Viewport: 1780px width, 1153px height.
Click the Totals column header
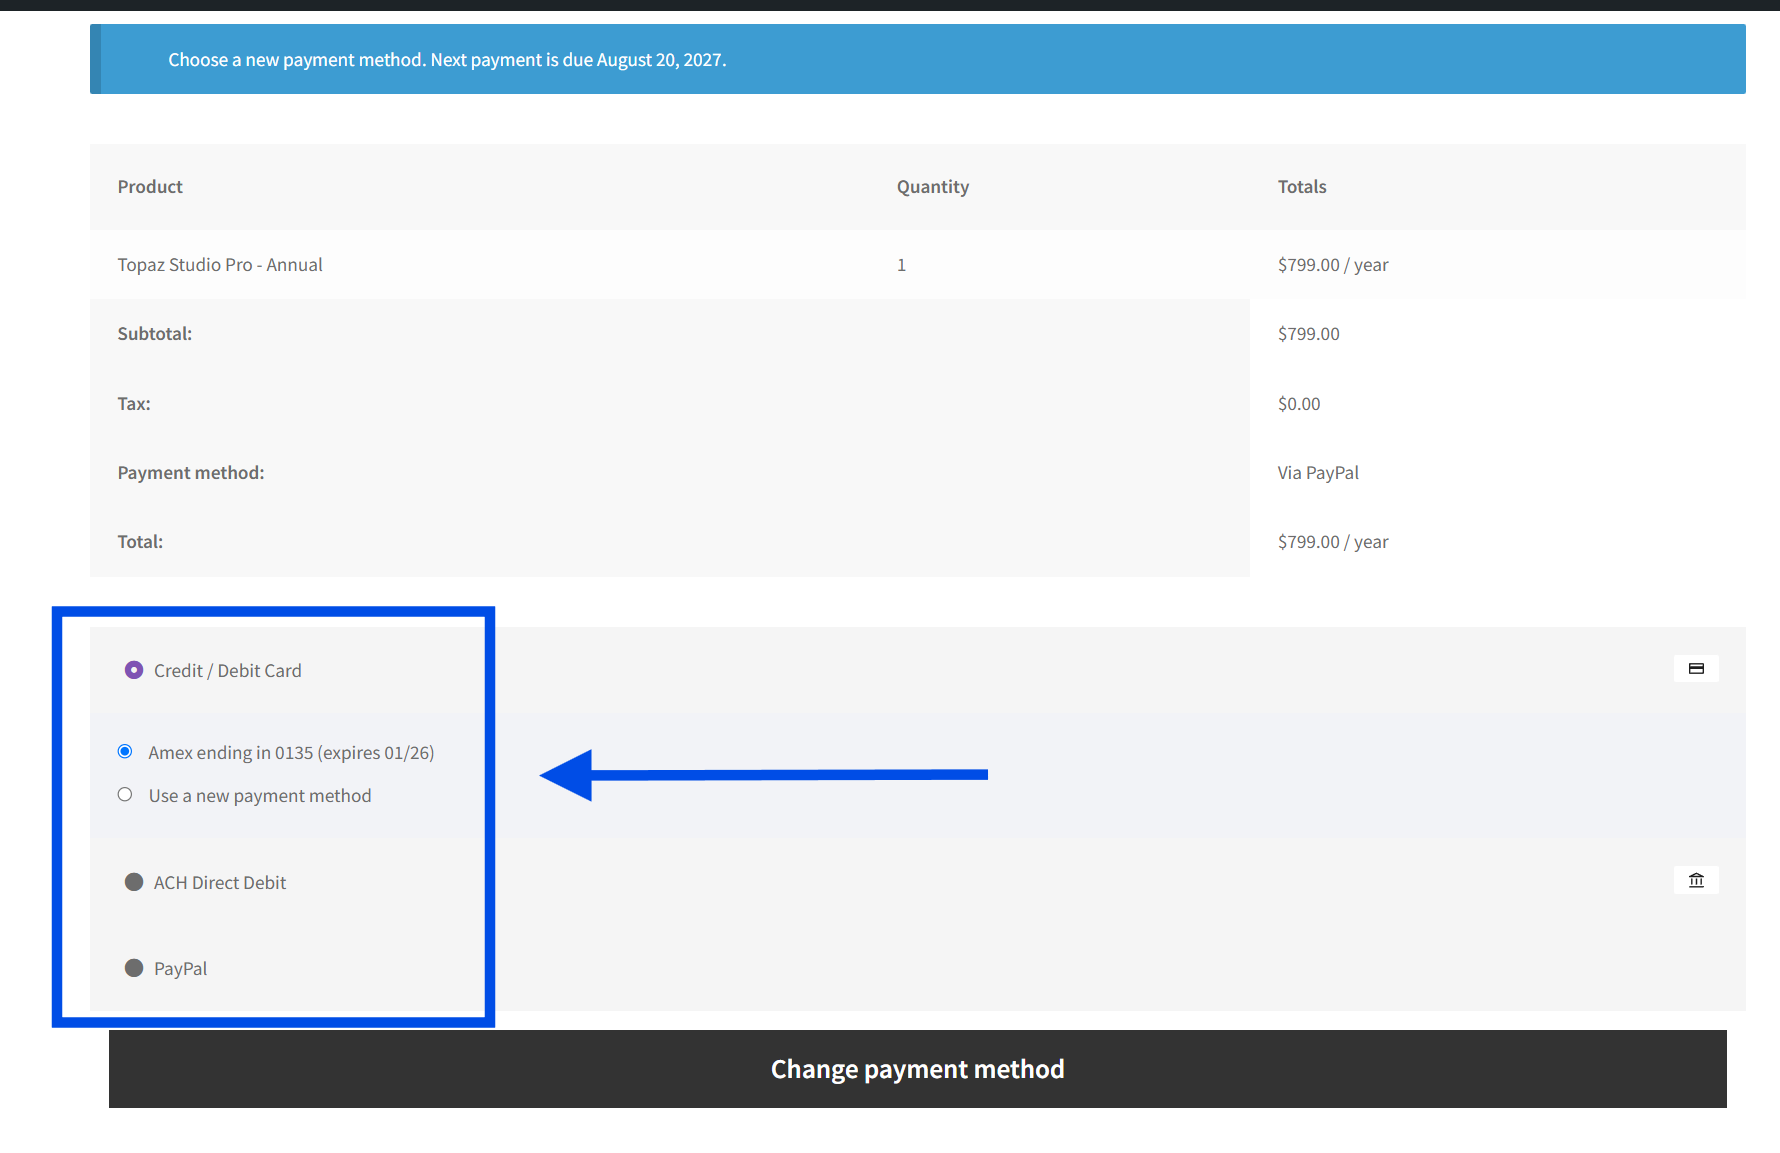1302,187
